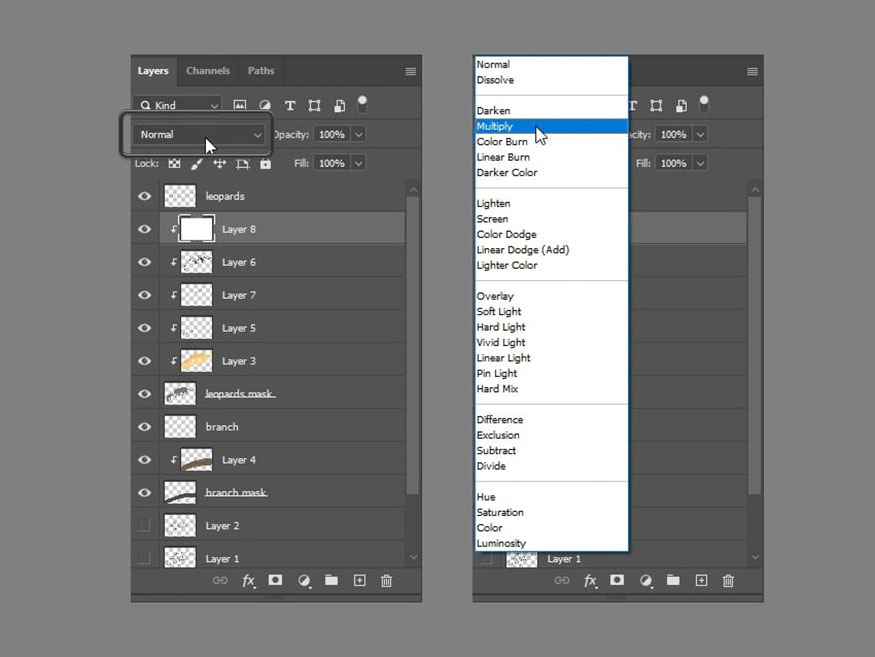Click smart object filter icon in left panel

click(339, 105)
